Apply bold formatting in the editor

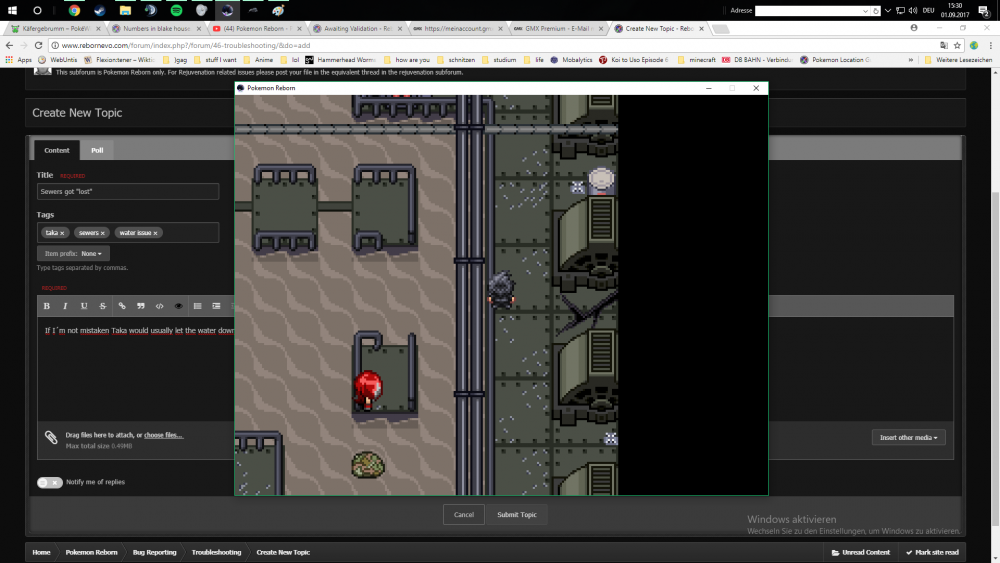tap(47, 306)
